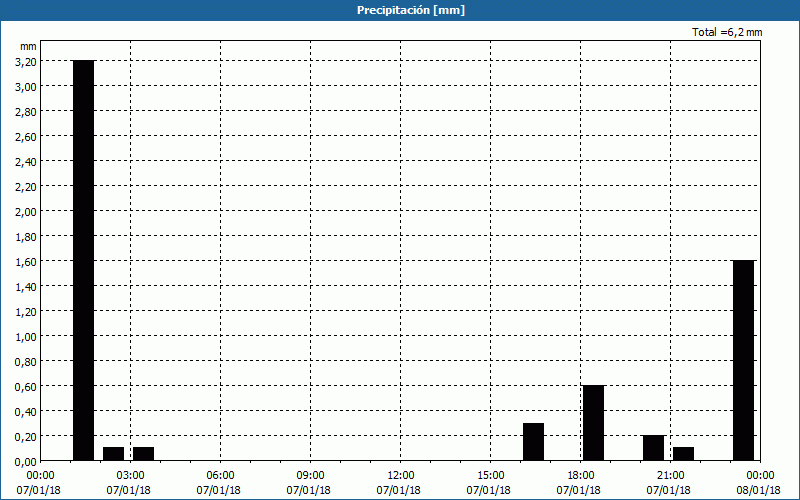Select the y-axis origin label 0,00
Screen dimensions: 800x500
click(26, 461)
